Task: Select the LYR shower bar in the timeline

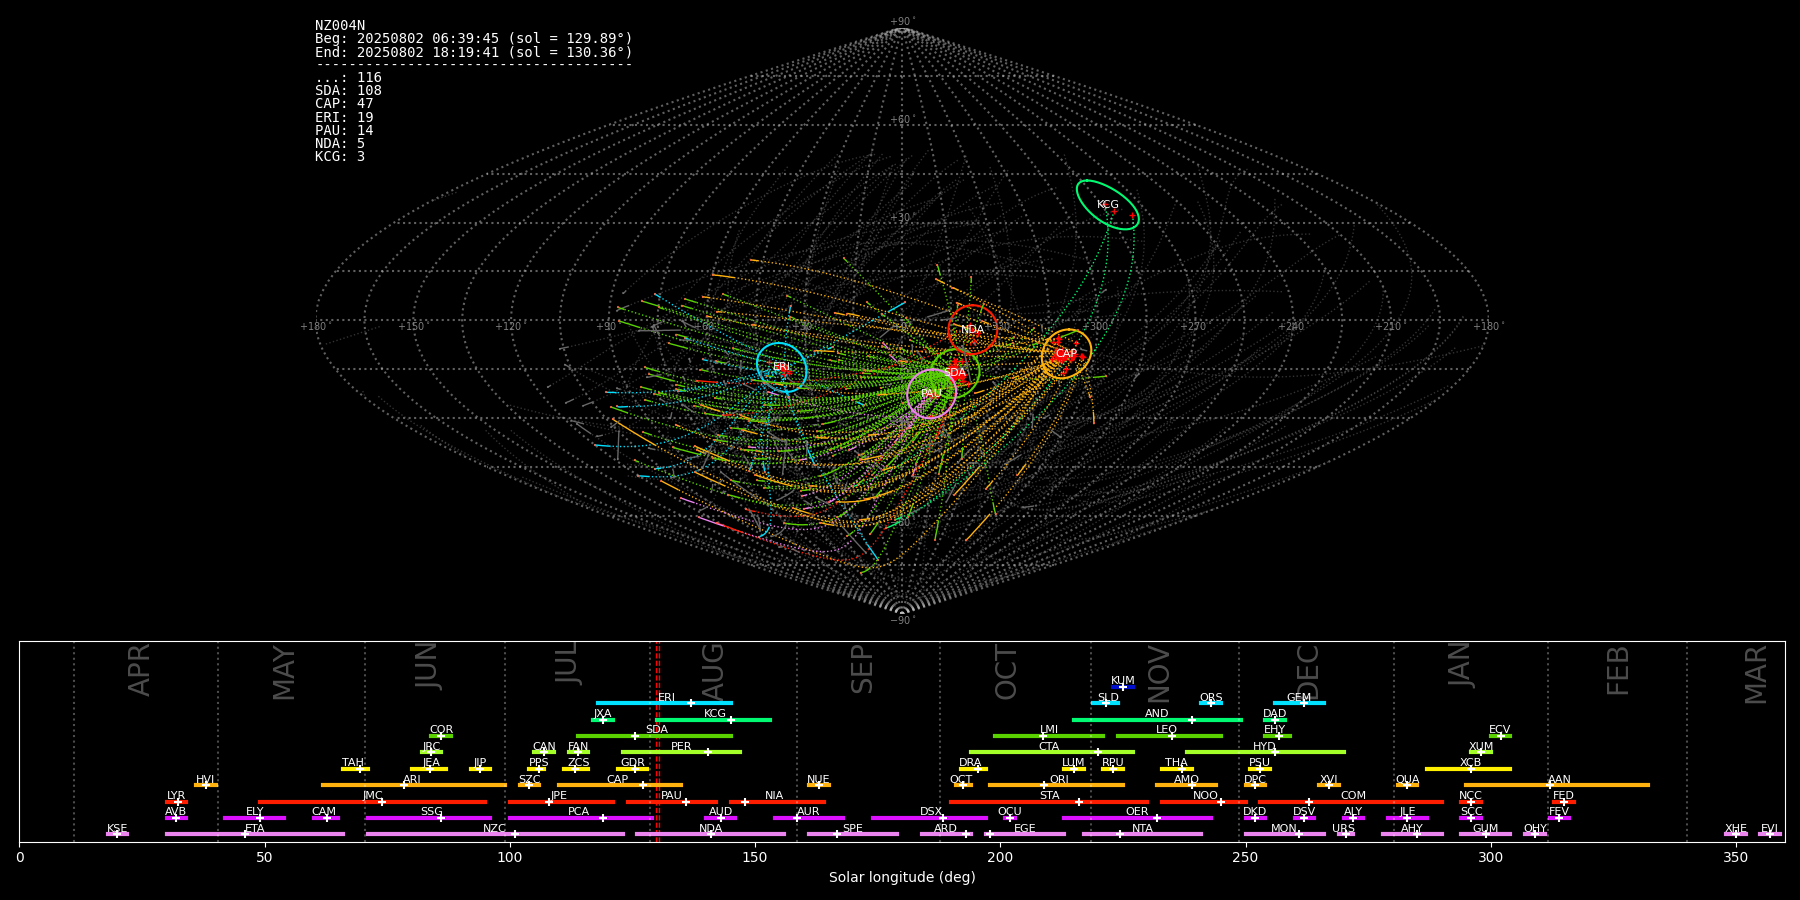Action: pos(176,802)
